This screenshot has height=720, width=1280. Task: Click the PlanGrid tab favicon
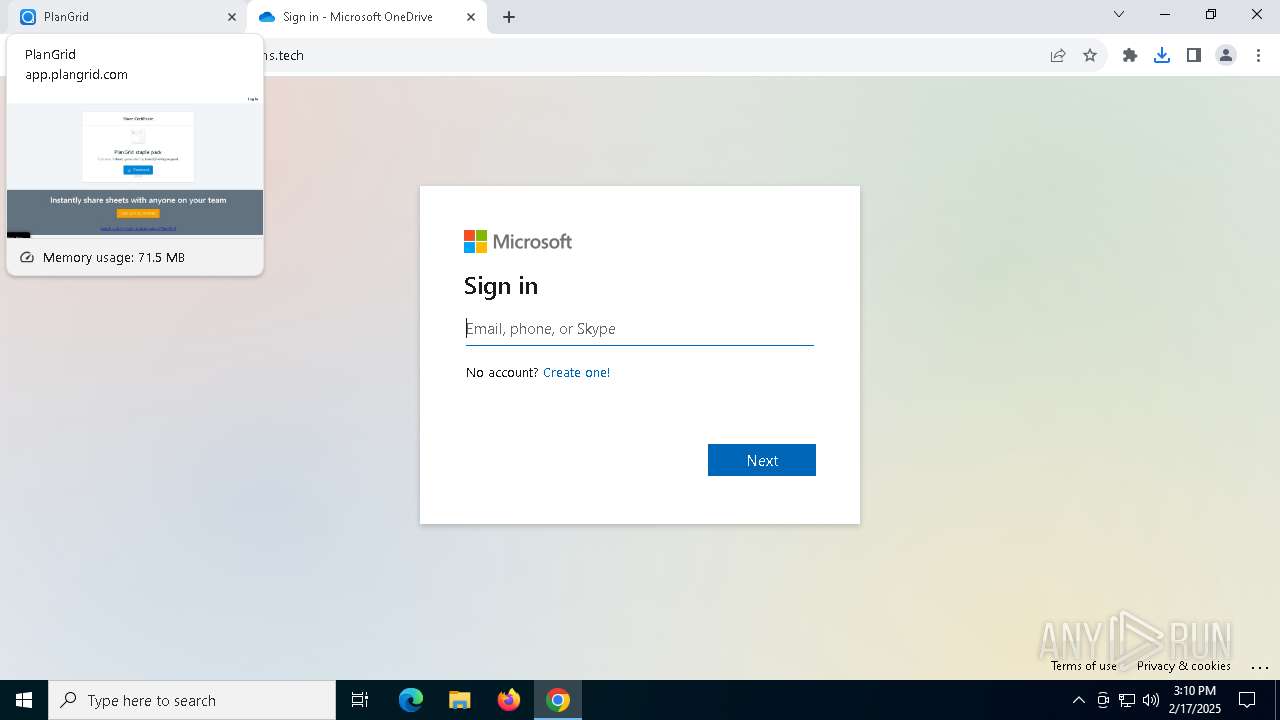point(28,17)
